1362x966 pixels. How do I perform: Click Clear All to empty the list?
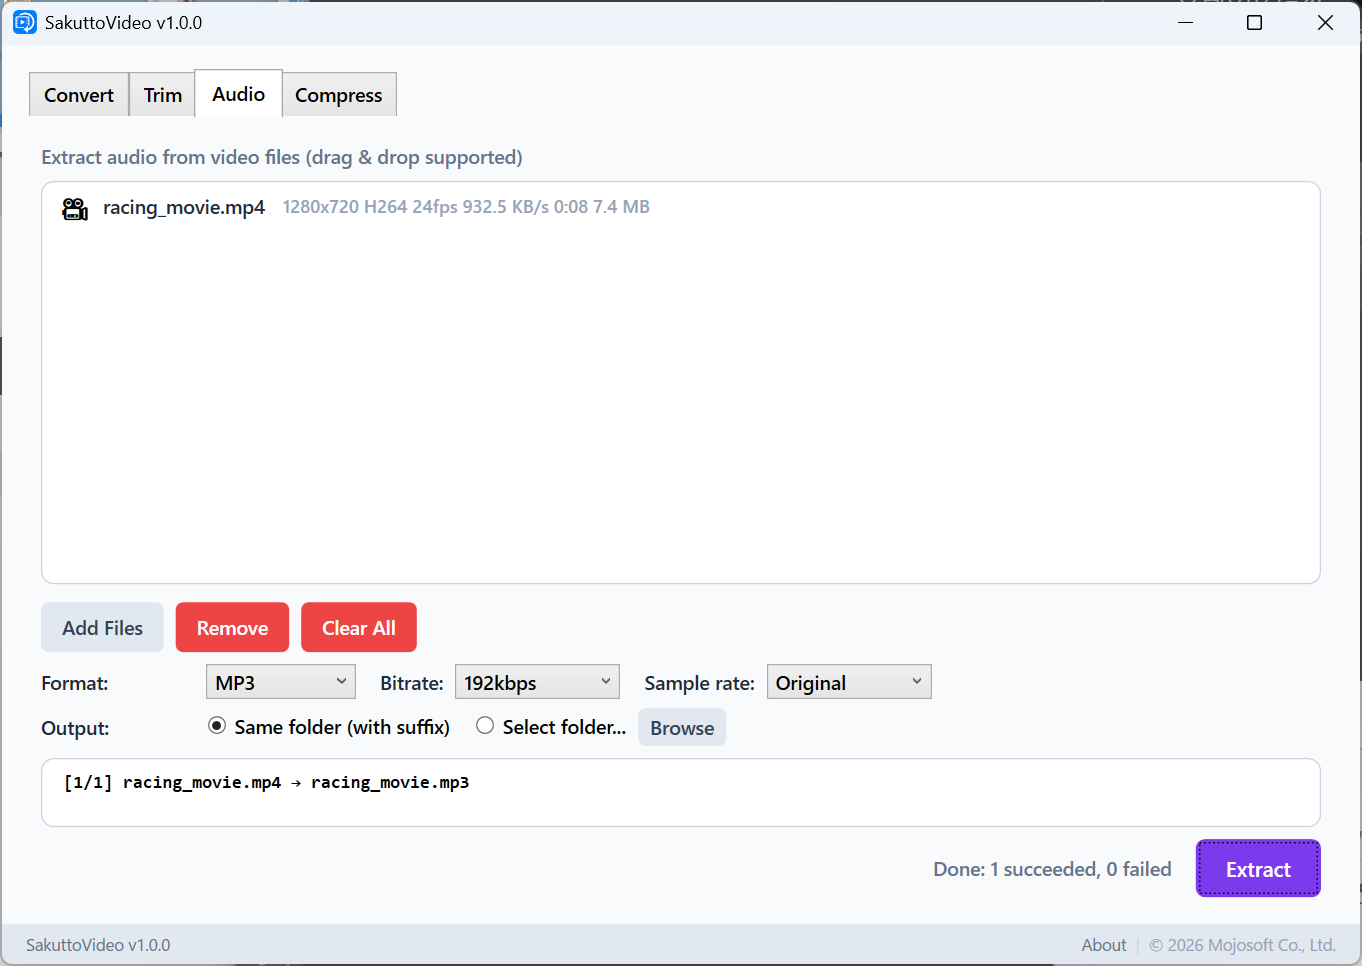point(359,628)
